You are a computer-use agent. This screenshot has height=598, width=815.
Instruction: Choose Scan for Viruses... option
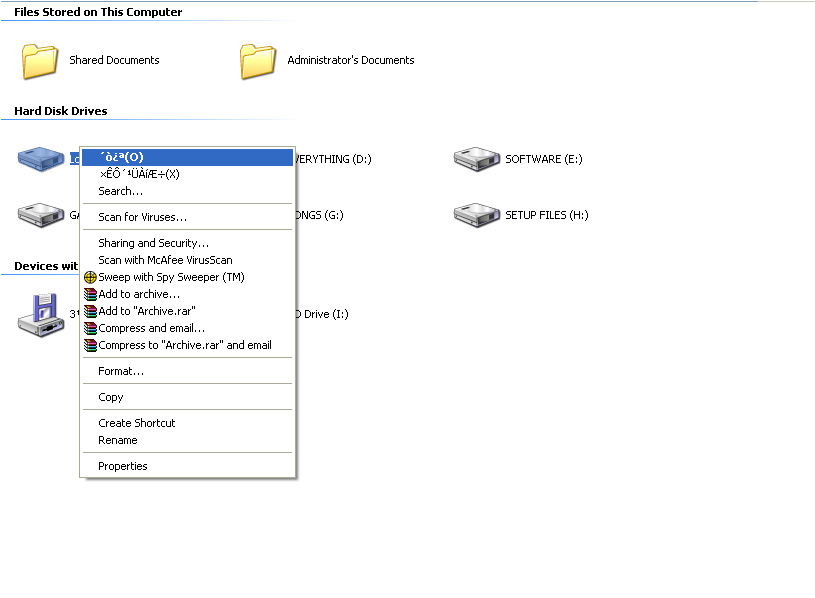pos(142,217)
